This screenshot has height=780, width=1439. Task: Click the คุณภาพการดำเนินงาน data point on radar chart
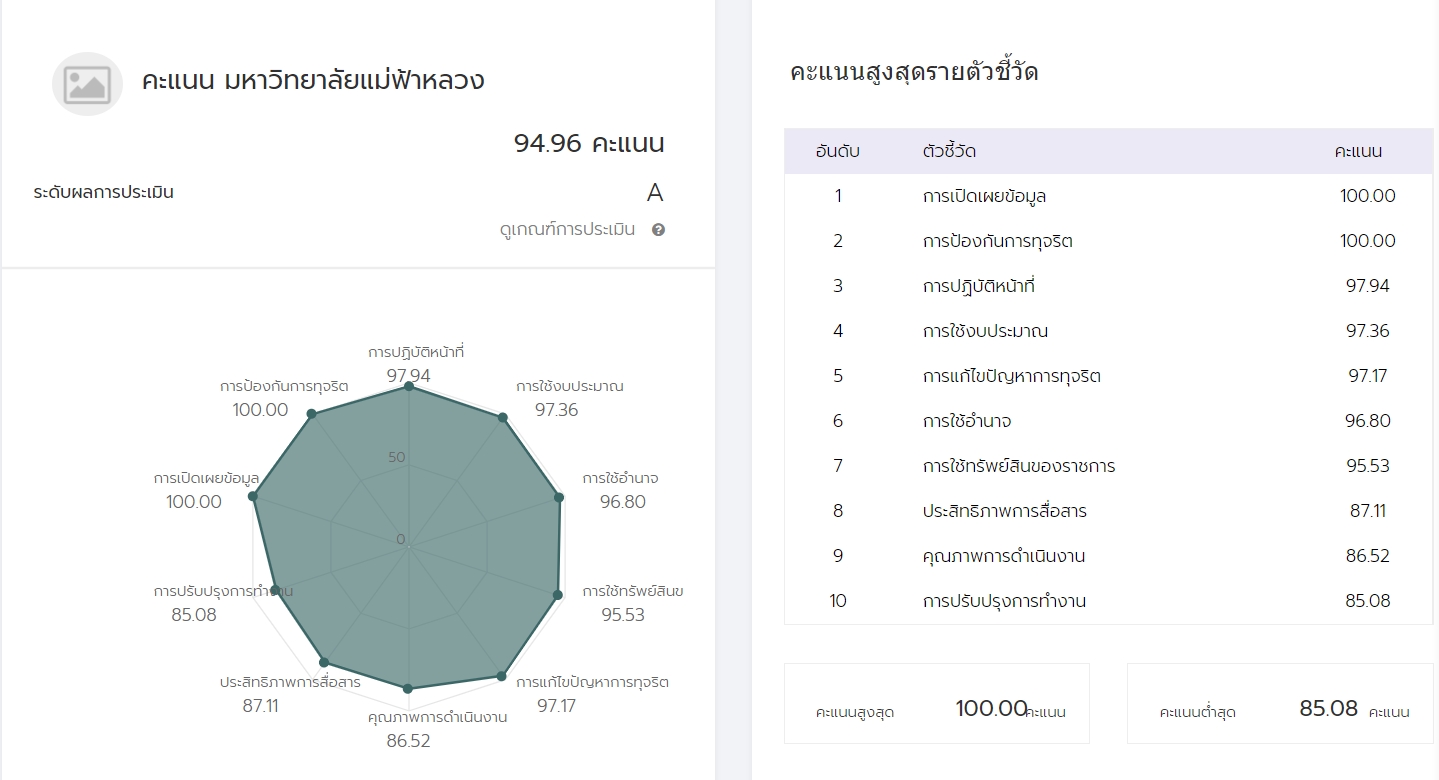click(x=407, y=688)
